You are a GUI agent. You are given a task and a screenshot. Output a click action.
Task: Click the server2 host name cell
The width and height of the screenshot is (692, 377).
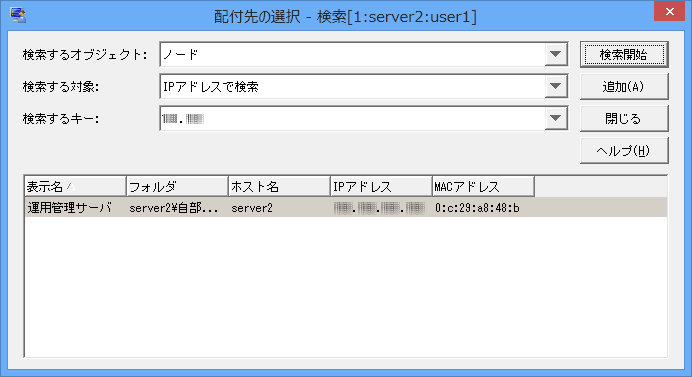[252, 208]
